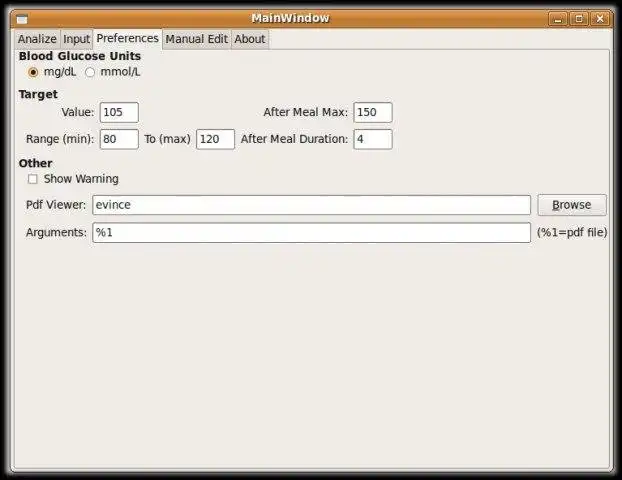Open the About tab
Viewport: 622px width, 480px height.
click(250, 39)
